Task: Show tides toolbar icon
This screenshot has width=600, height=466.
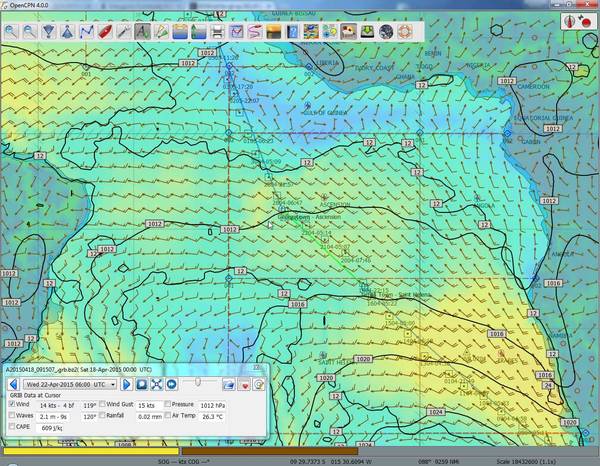Action: [199, 31]
